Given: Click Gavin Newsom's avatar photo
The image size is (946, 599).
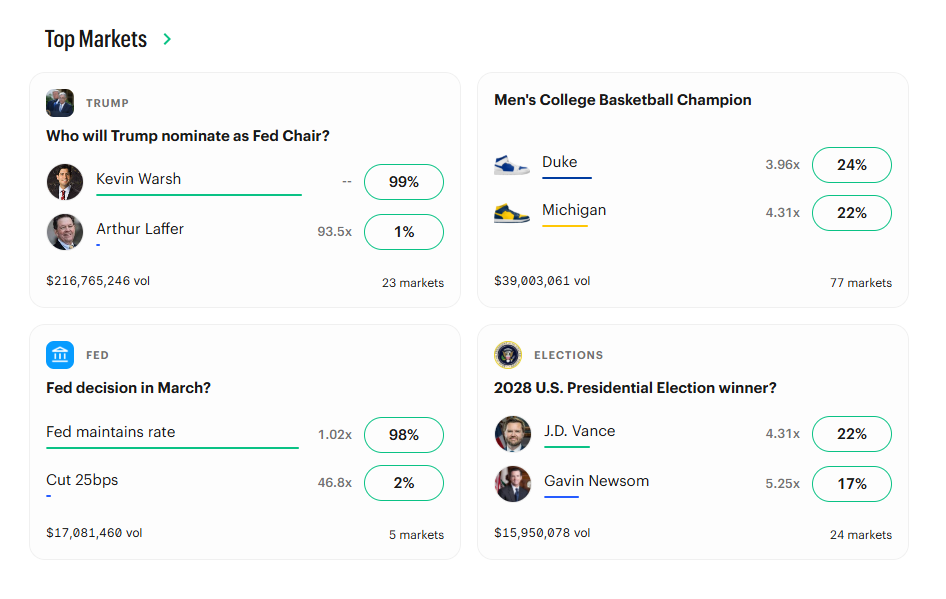Looking at the screenshot, I should [x=513, y=482].
